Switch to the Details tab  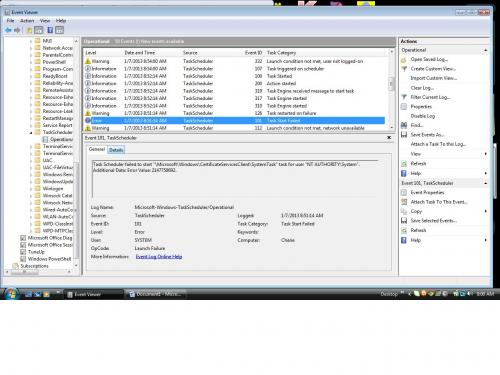coord(116,150)
